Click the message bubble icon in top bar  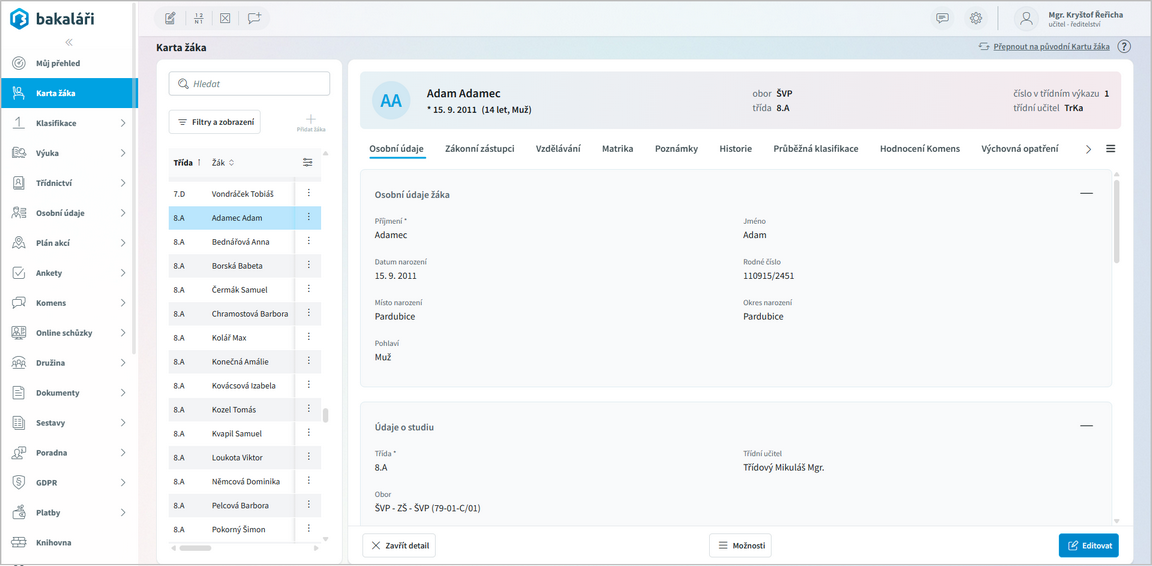click(x=942, y=18)
